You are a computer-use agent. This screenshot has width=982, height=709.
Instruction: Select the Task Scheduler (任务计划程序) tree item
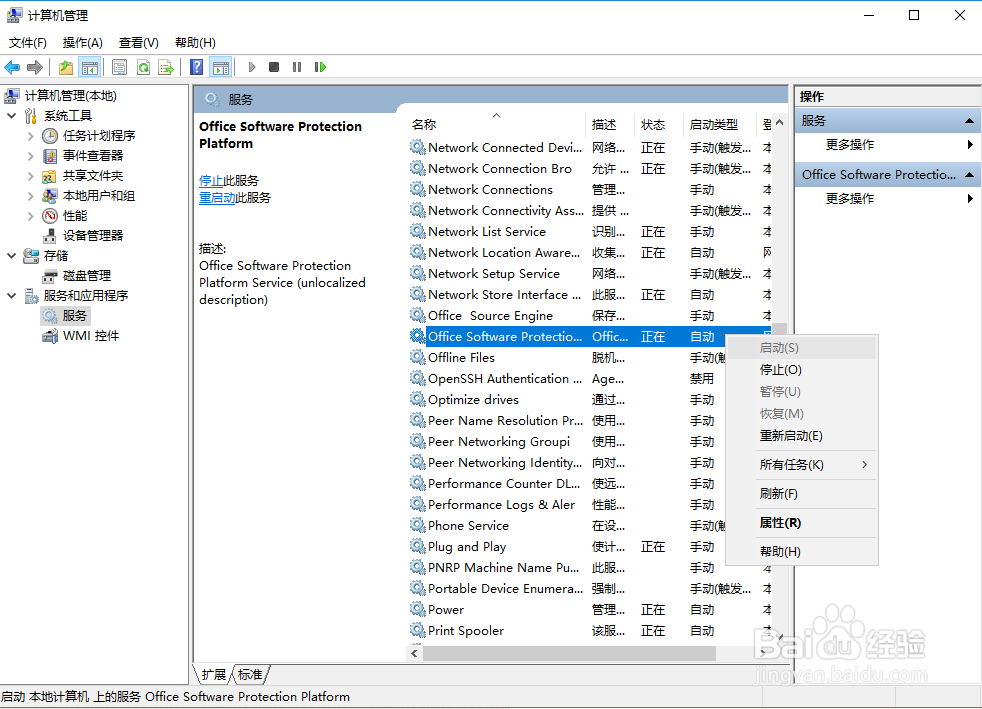pyautogui.click(x=98, y=135)
